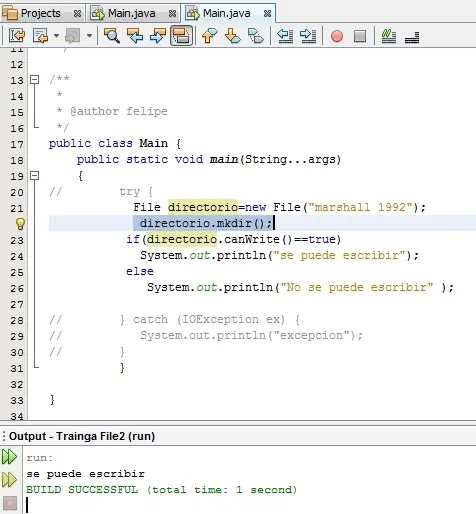
Task: Comment selected lines toolbar icon
Action: [x=389, y=36]
